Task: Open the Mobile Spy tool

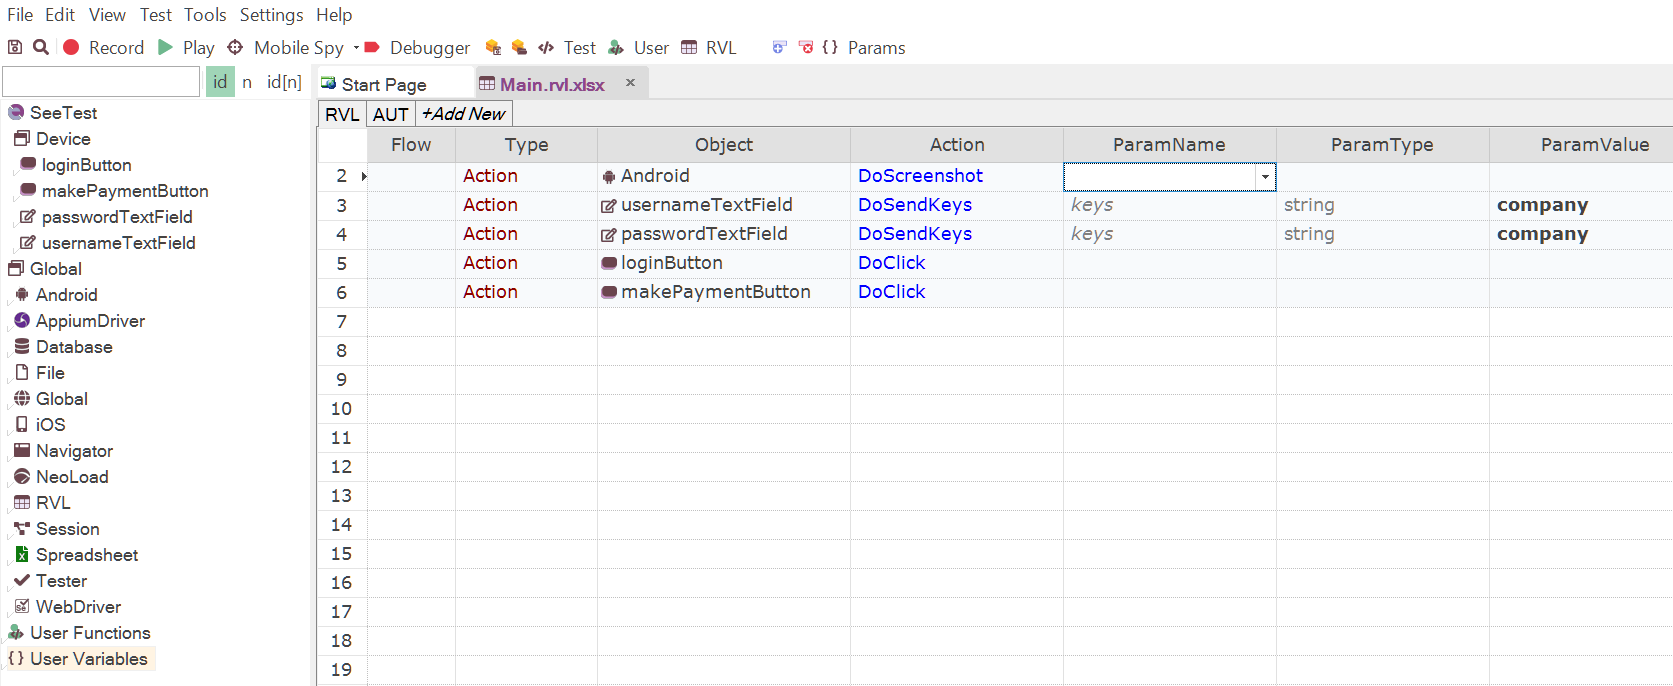Action: coord(286,47)
